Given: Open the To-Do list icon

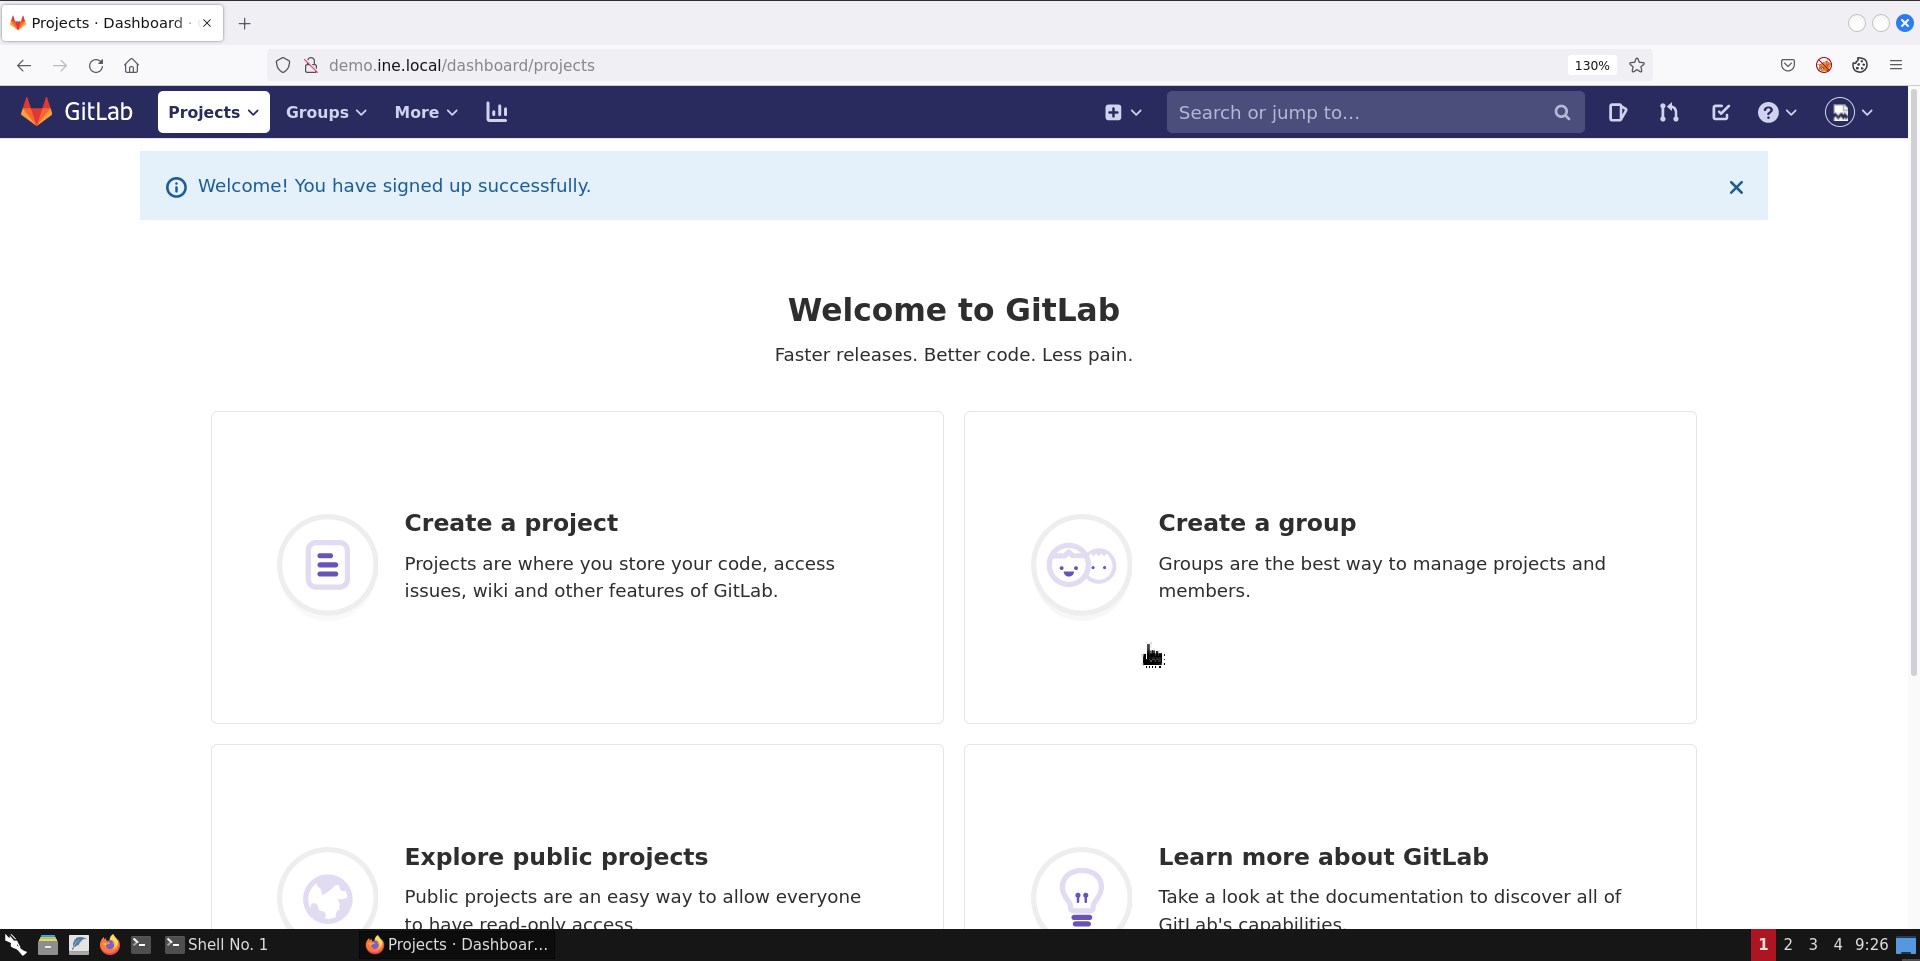Looking at the screenshot, I should (1721, 112).
